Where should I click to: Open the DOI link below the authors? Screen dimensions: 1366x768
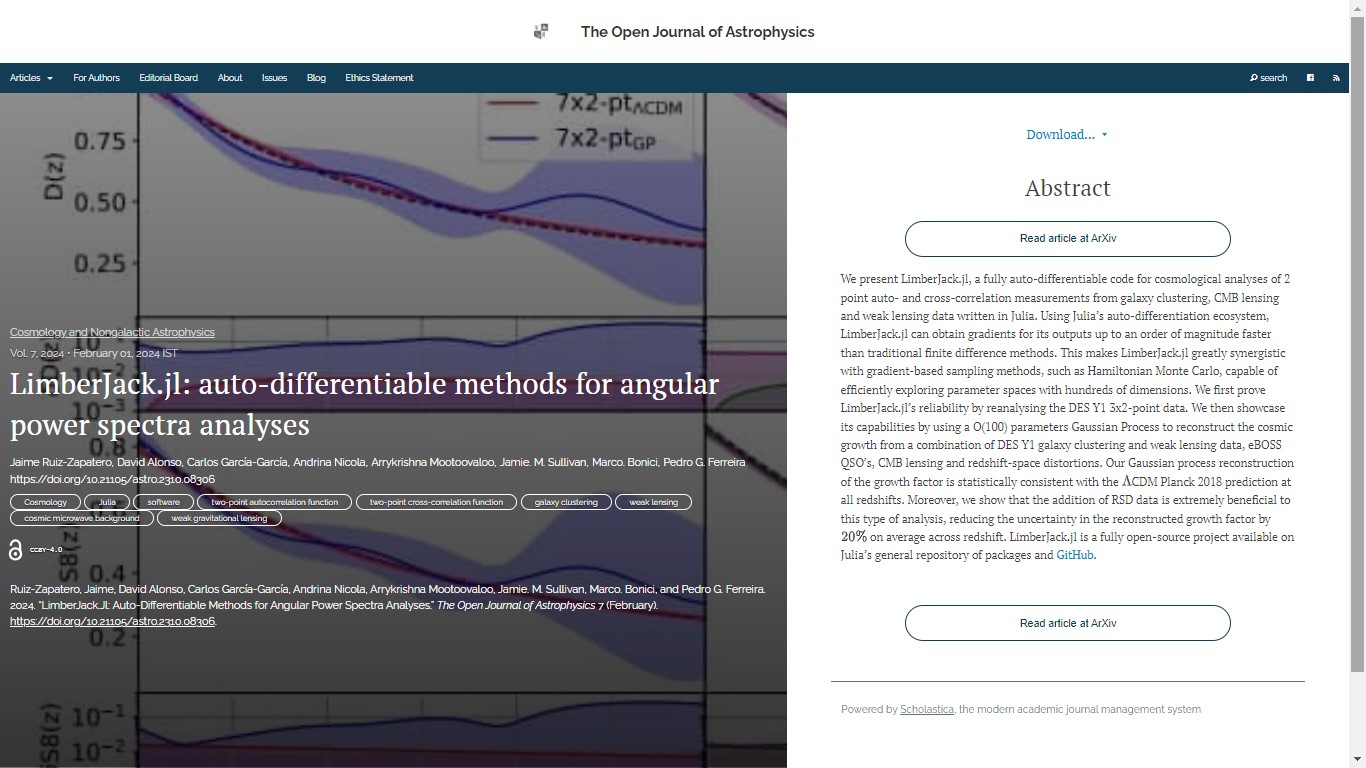[x=112, y=479]
